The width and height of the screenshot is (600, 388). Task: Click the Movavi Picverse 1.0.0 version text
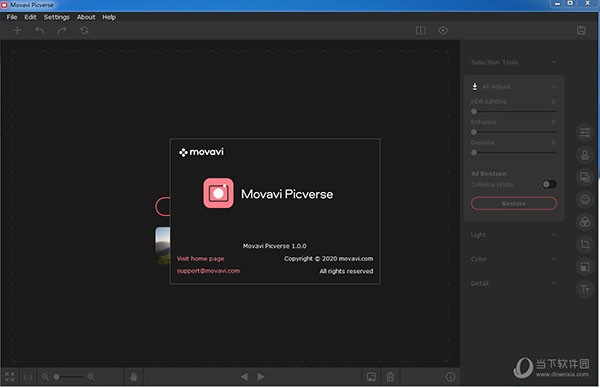pyautogui.click(x=274, y=246)
